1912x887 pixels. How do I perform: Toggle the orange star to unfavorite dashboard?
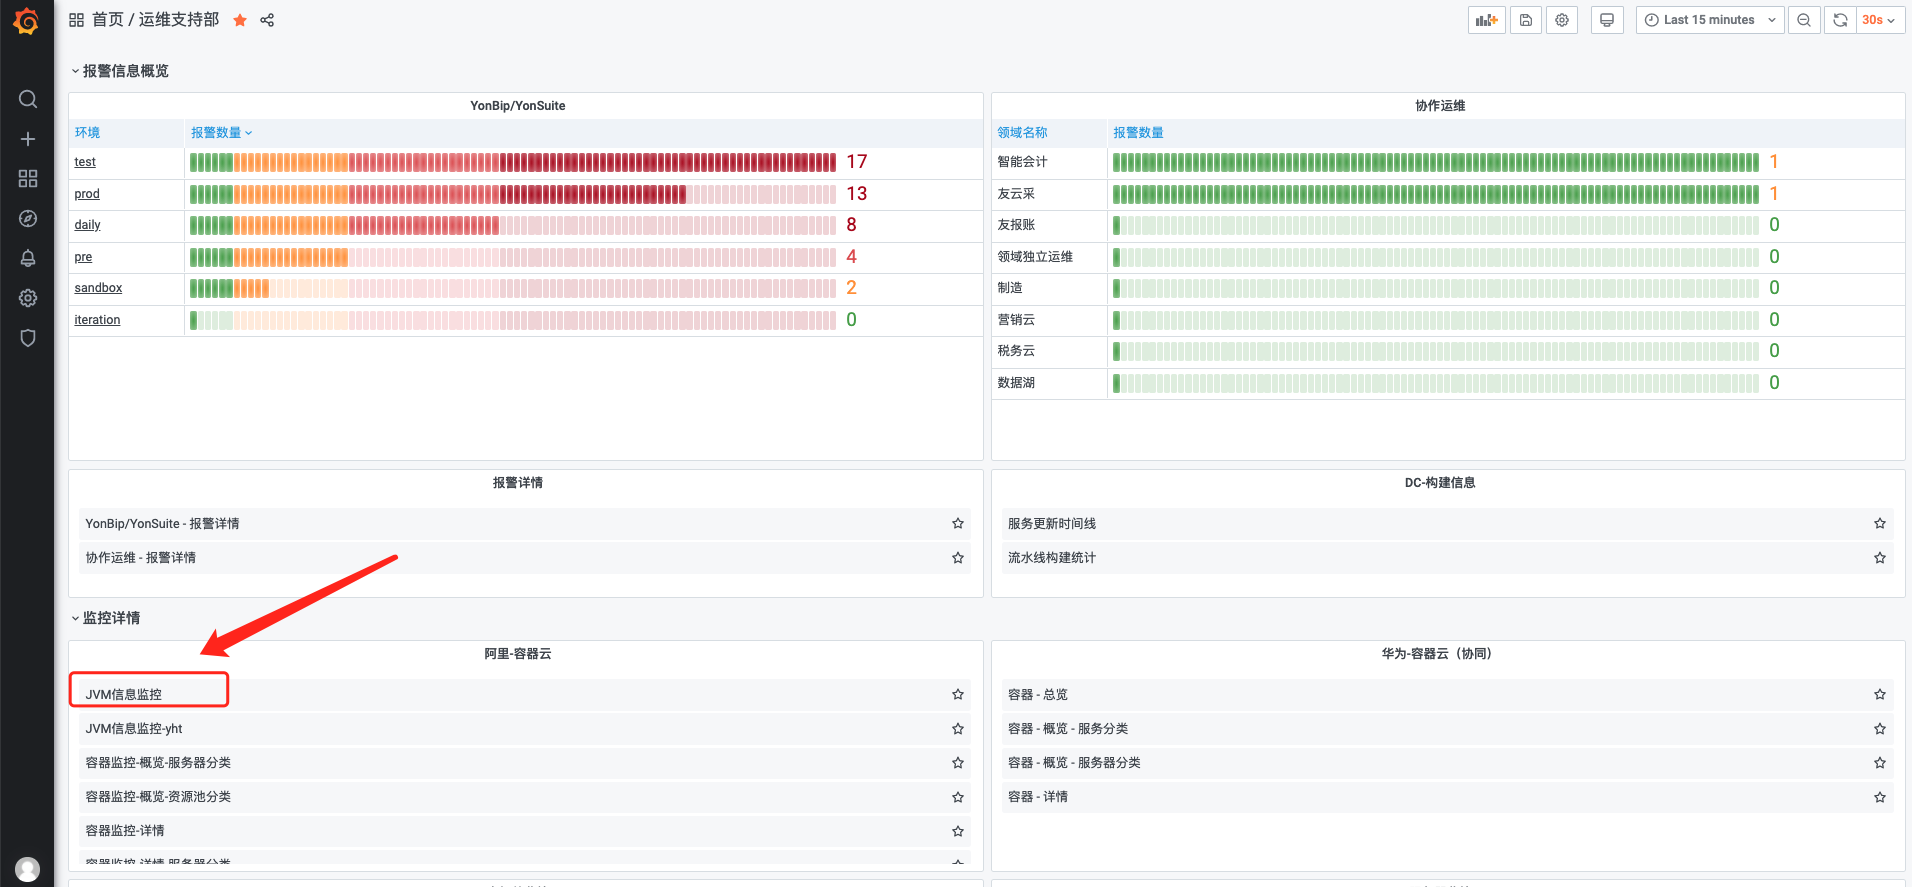[x=240, y=20]
